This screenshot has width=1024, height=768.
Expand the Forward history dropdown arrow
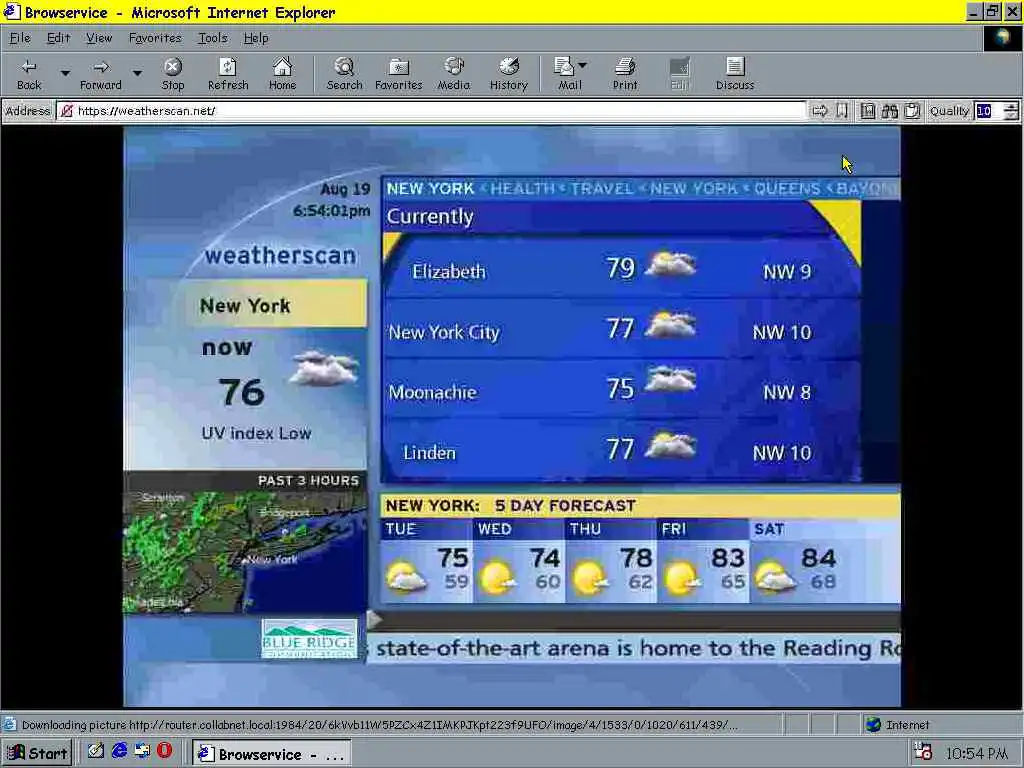(137, 74)
